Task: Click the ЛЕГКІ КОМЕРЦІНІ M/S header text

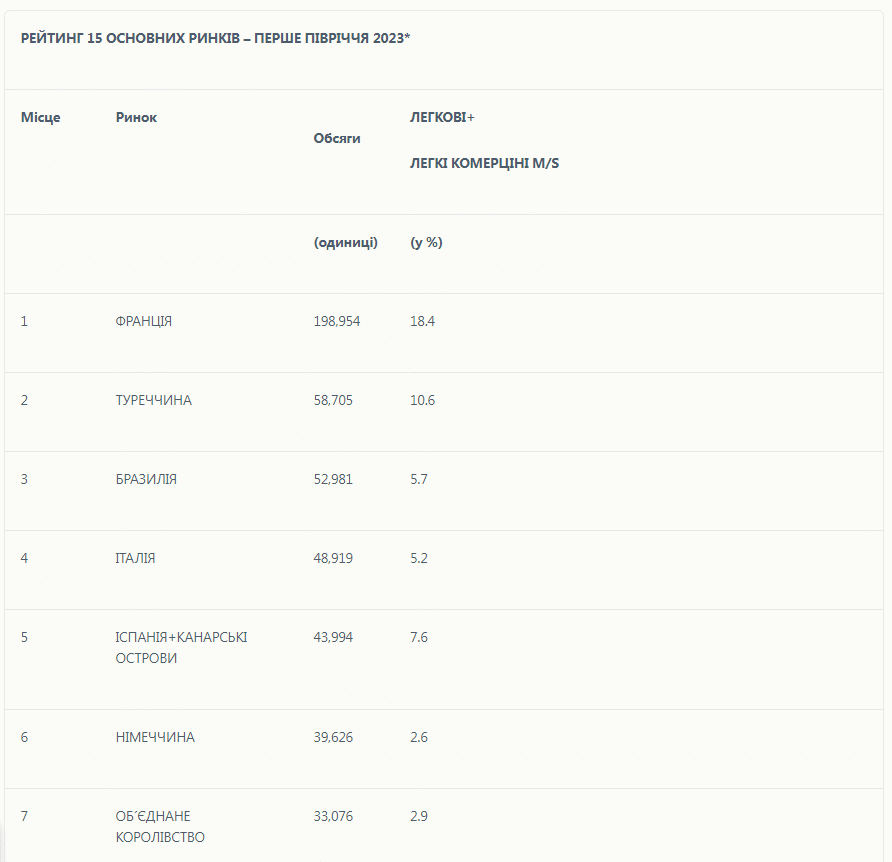Action: click(484, 163)
